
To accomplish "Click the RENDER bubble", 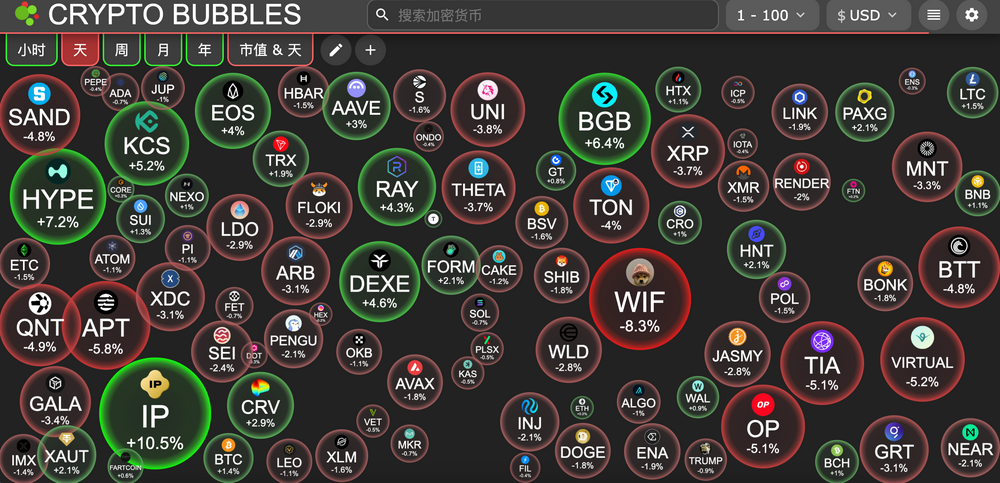I will point(802,181).
